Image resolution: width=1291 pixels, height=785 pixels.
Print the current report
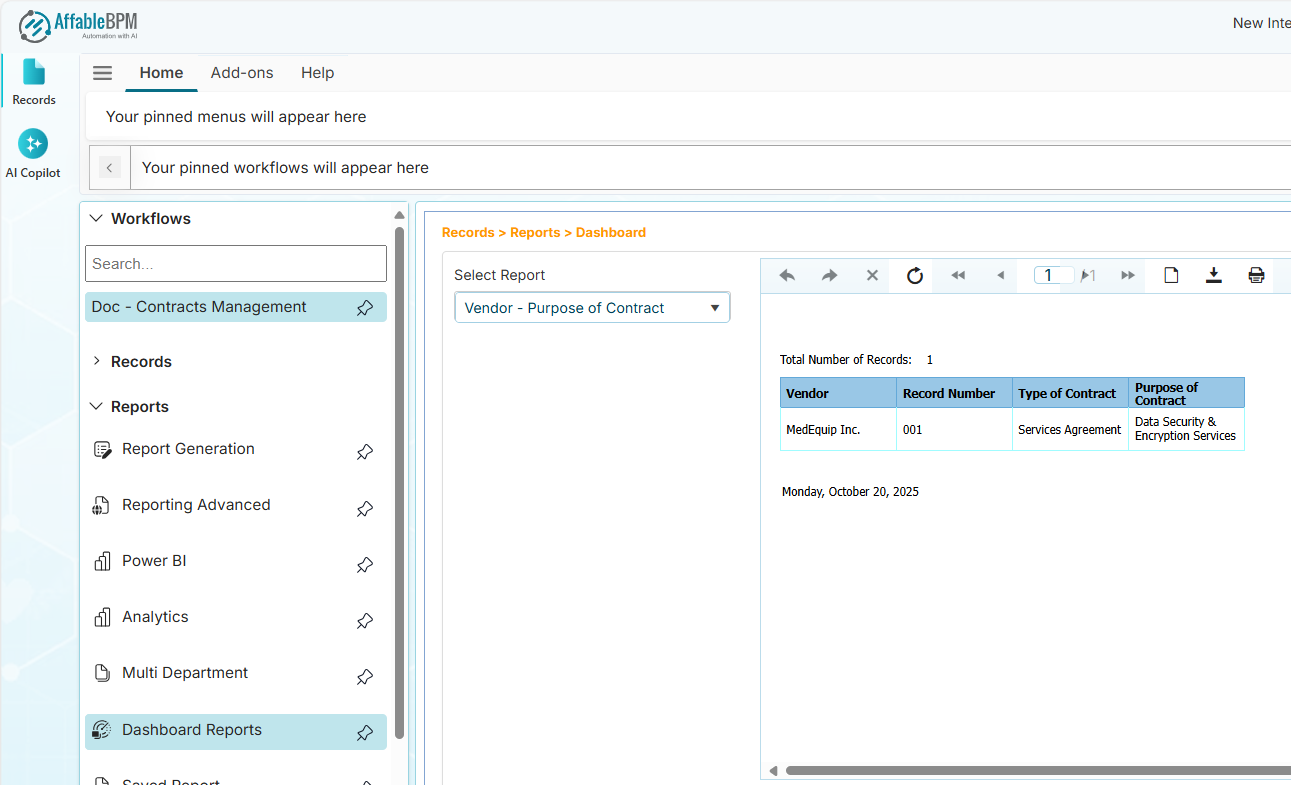pyautogui.click(x=1256, y=275)
